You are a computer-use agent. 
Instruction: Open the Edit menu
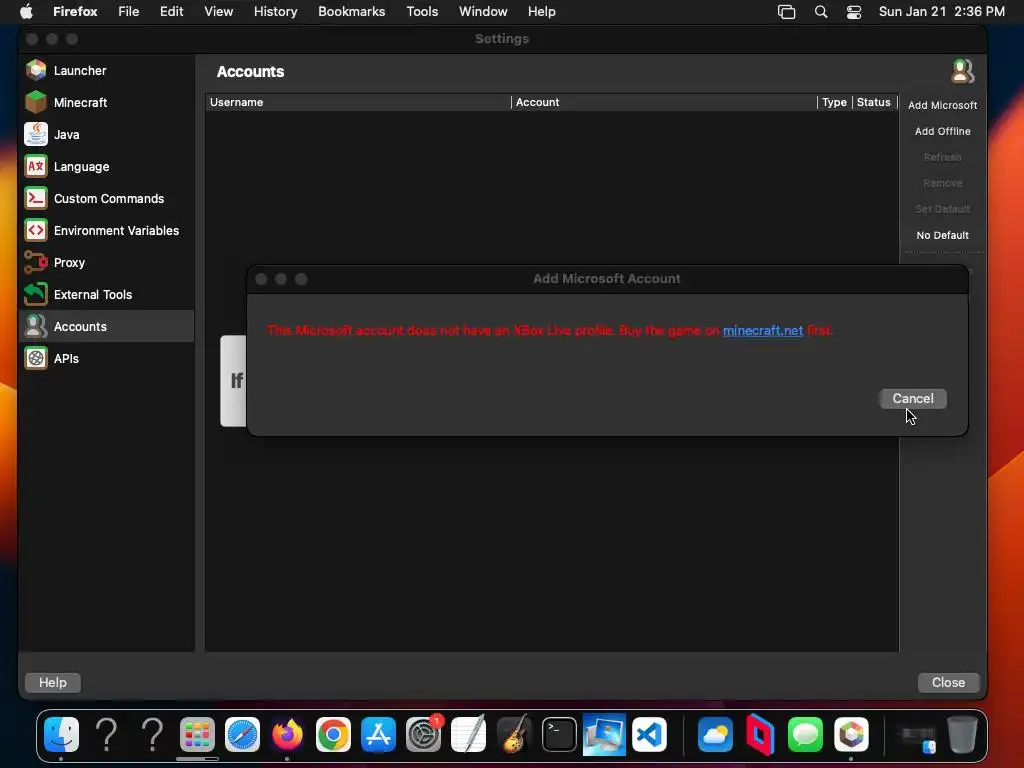click(172, 12)
